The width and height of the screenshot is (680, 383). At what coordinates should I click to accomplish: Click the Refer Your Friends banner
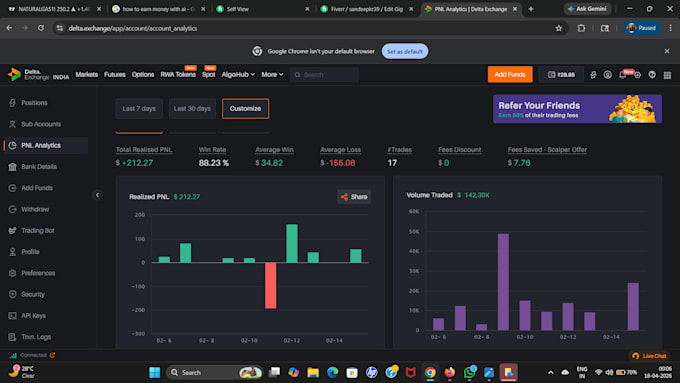click(x=577, y=109)
